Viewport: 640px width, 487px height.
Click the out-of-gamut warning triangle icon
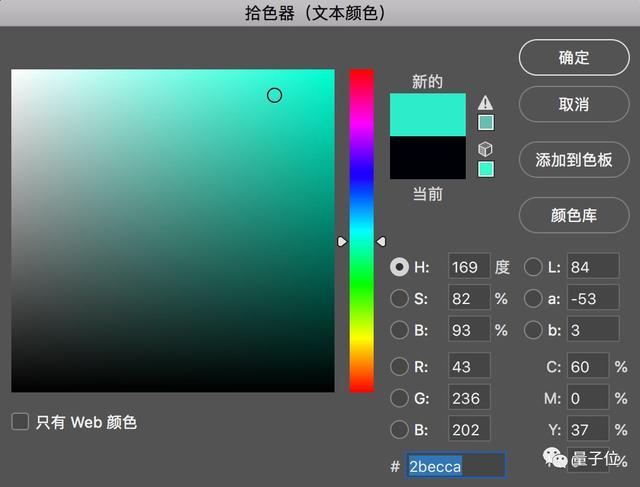click(x=486, y=102)
